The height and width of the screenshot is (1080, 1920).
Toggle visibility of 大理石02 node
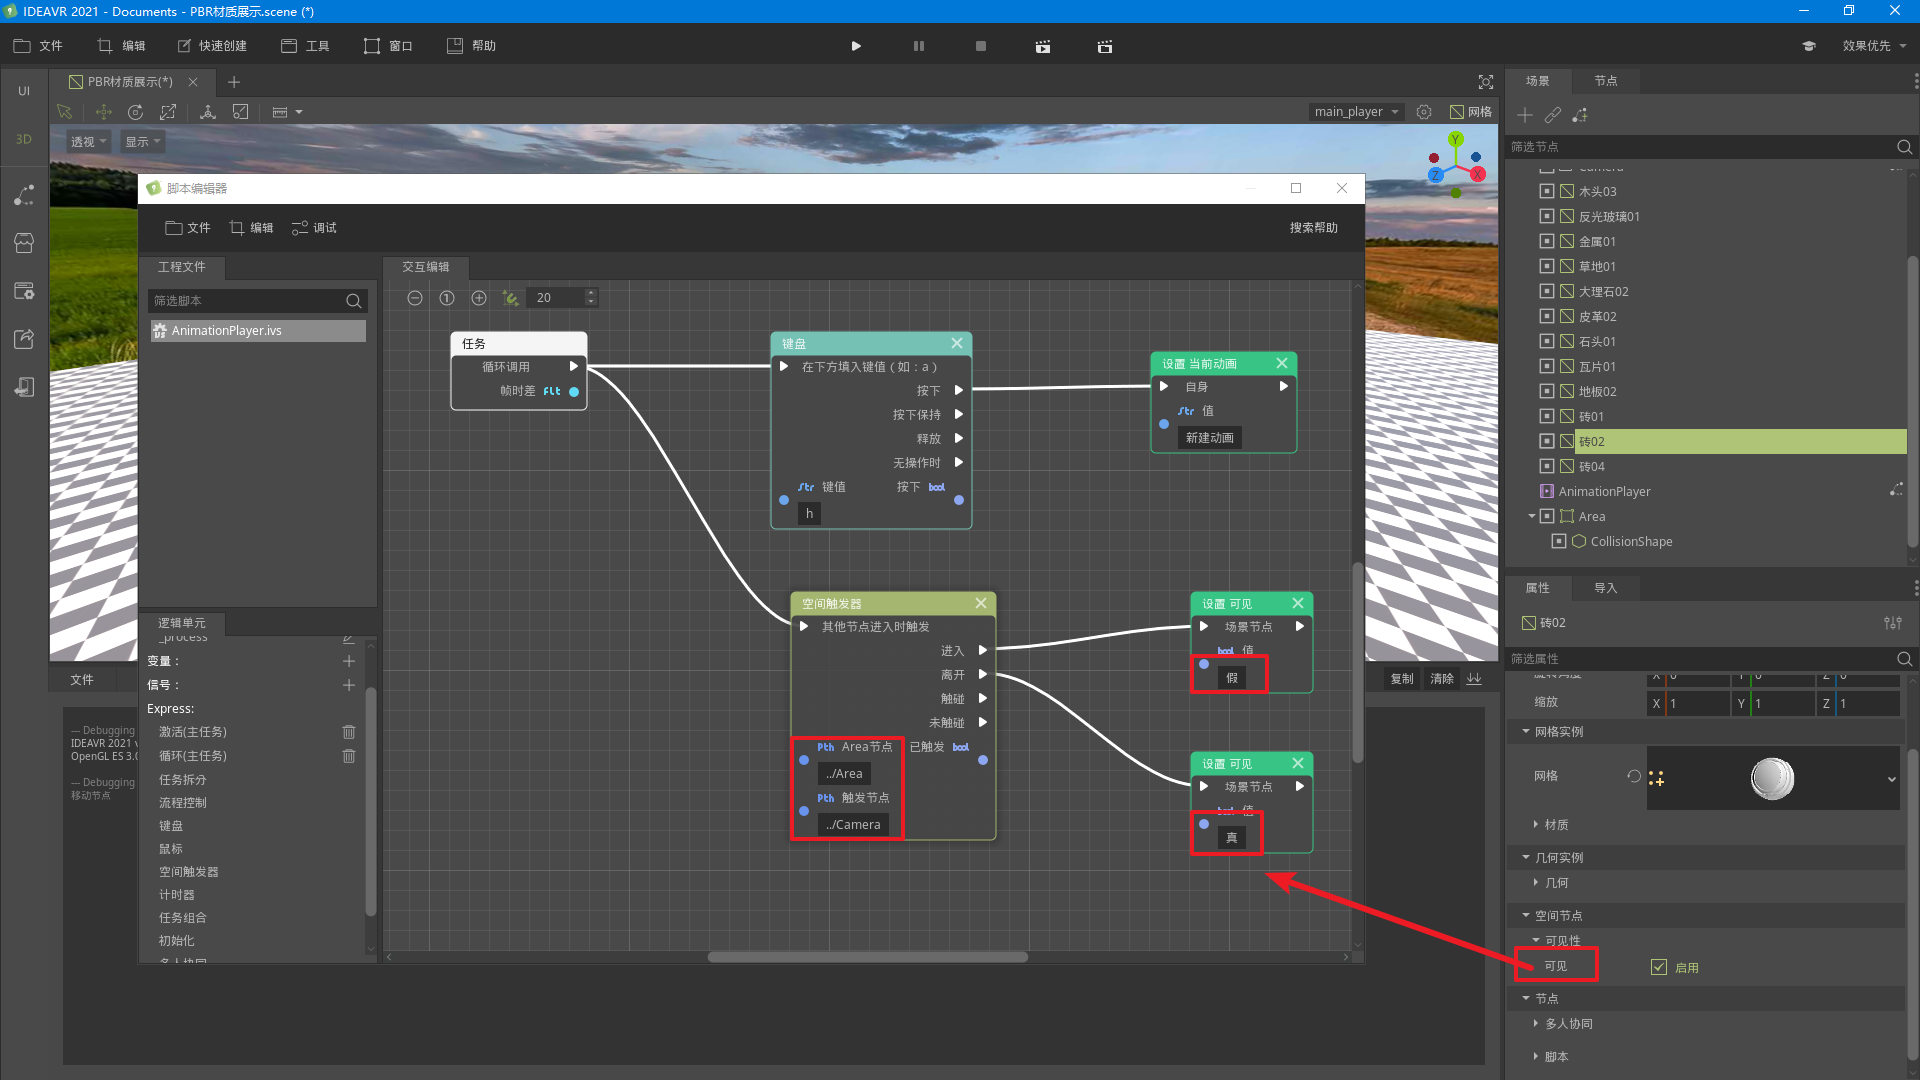(1547, 291)
